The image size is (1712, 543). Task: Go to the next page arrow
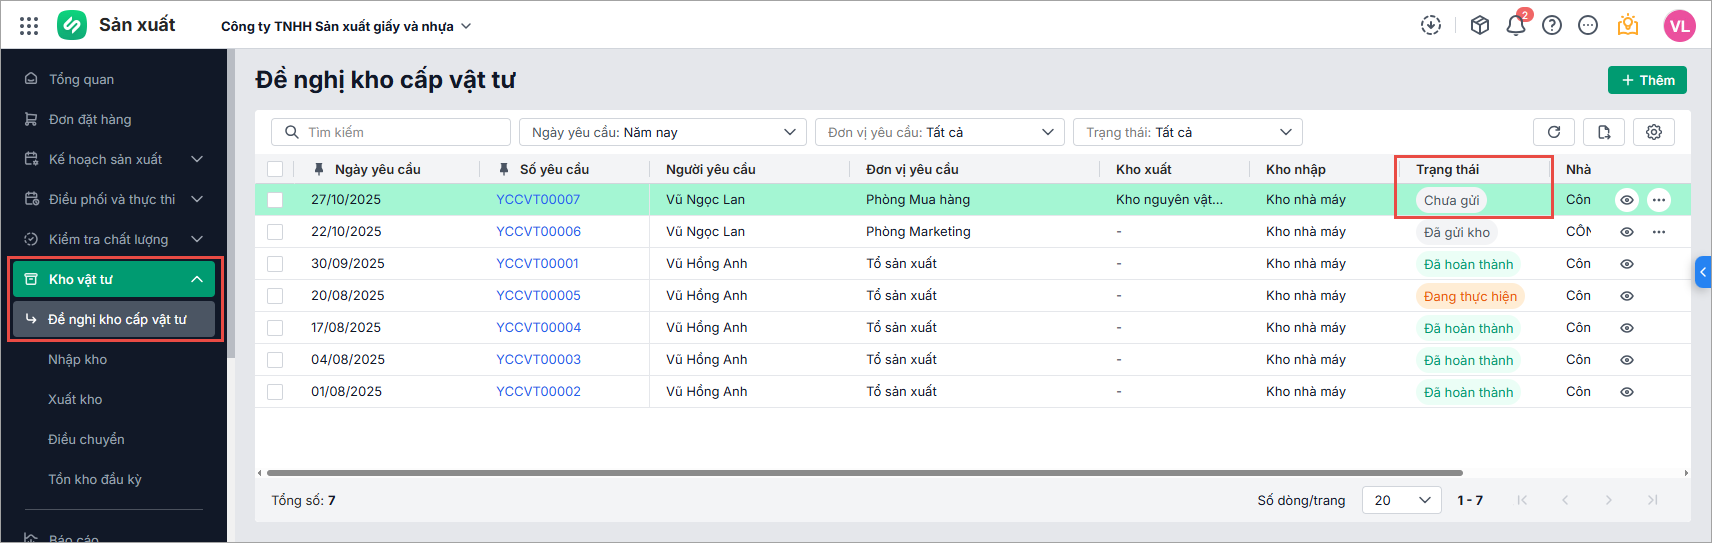(1609, 500)
